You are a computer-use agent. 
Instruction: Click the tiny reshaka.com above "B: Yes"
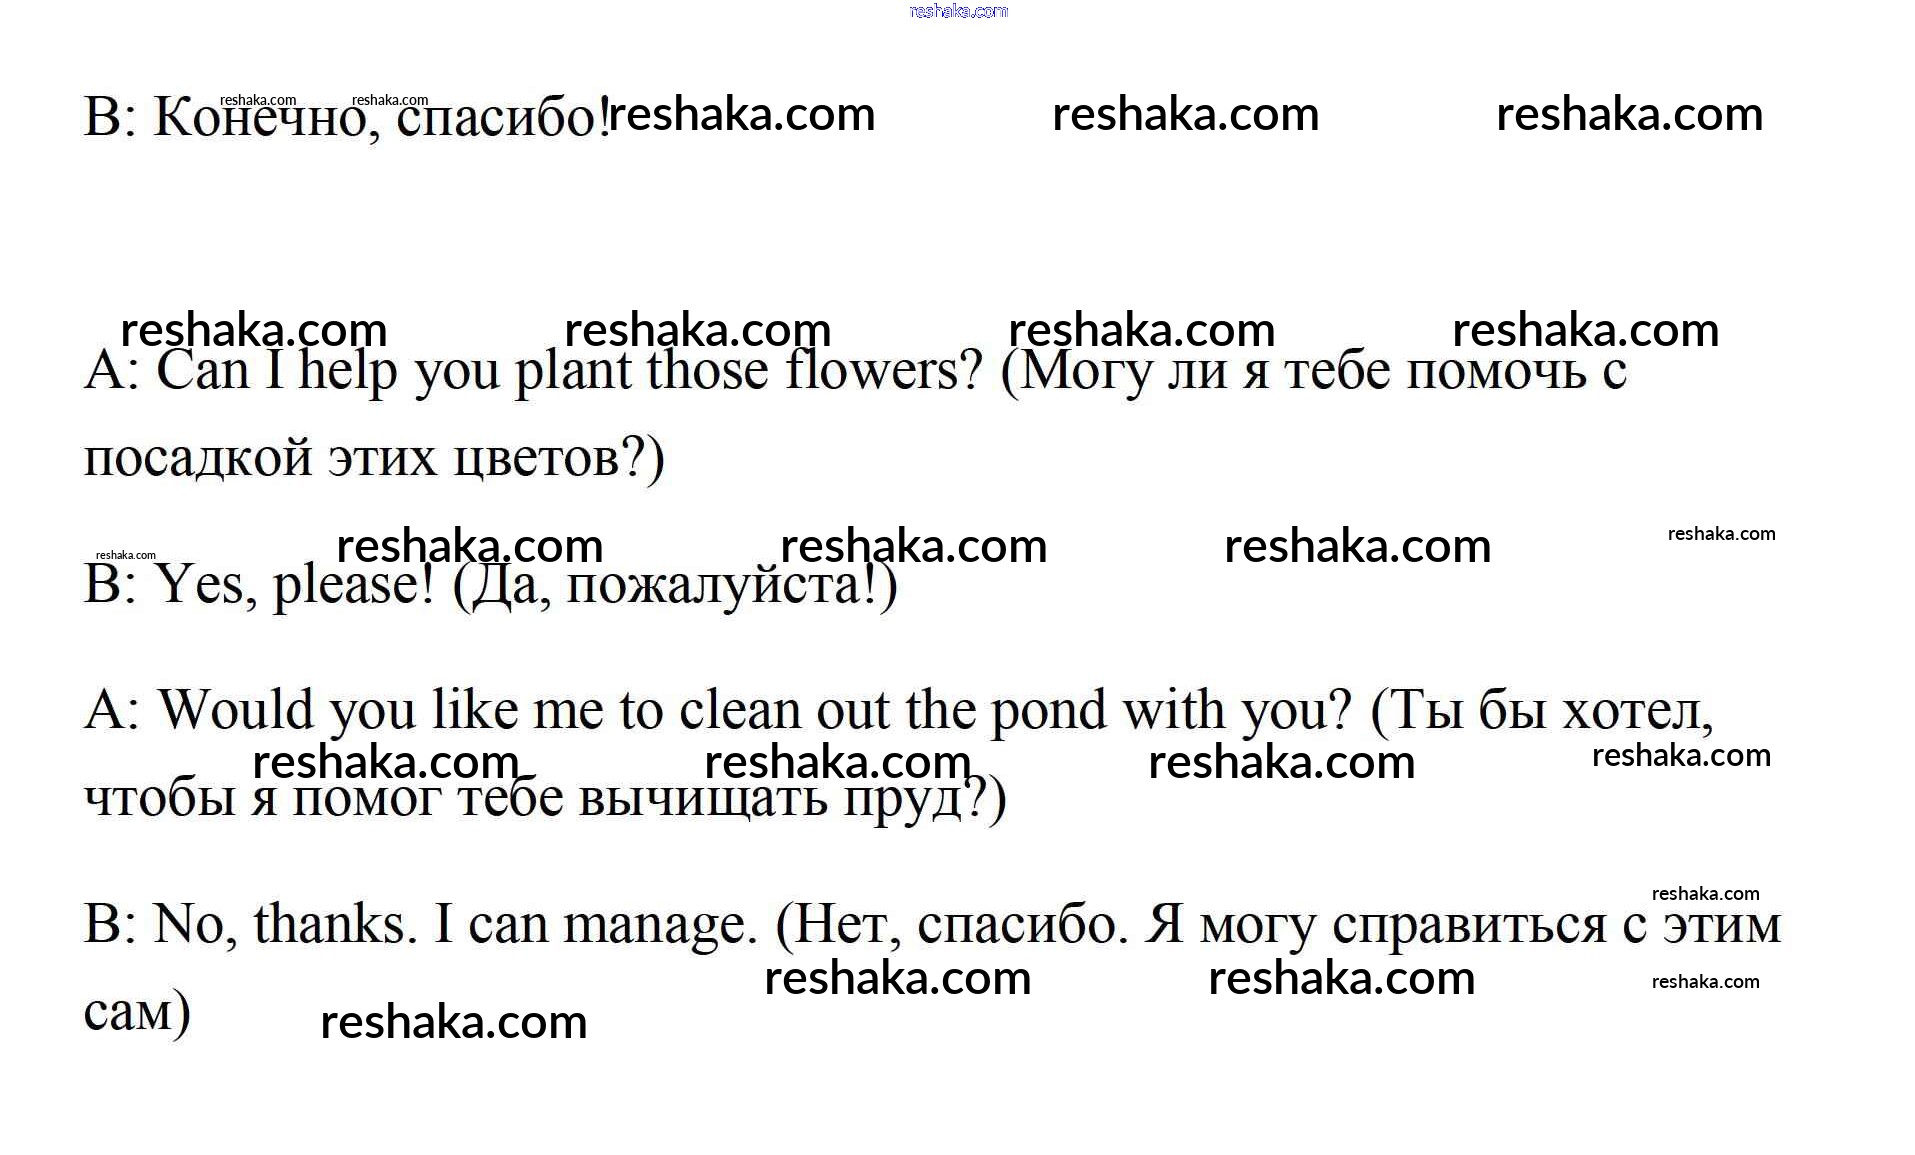(x=126, y=555)
